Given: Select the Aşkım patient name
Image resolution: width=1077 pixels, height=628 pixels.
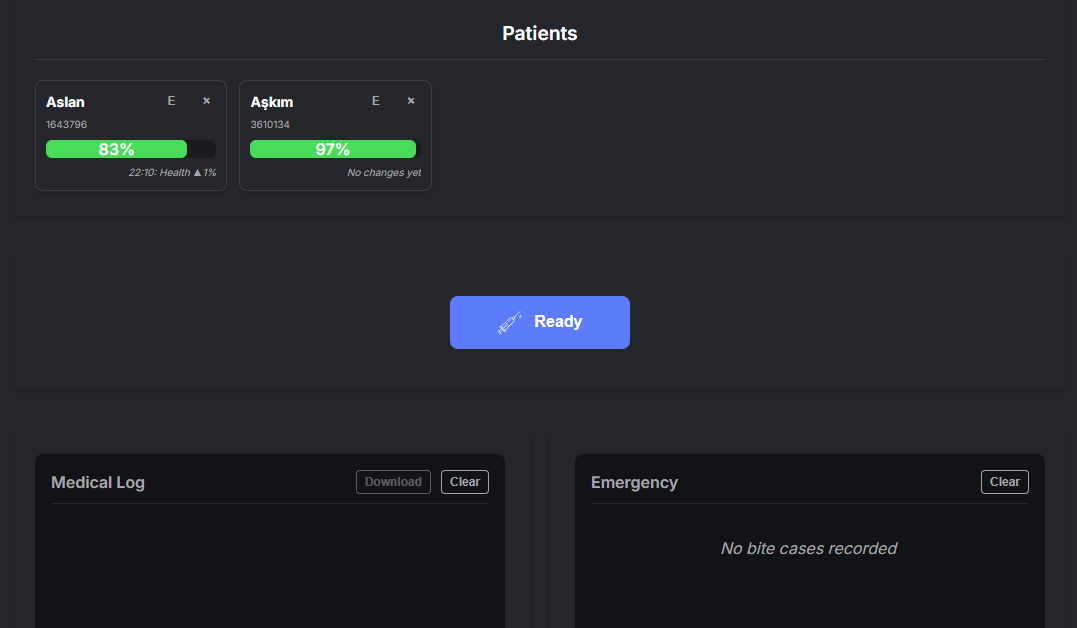Looking at the screenshot, I should 272,102.
